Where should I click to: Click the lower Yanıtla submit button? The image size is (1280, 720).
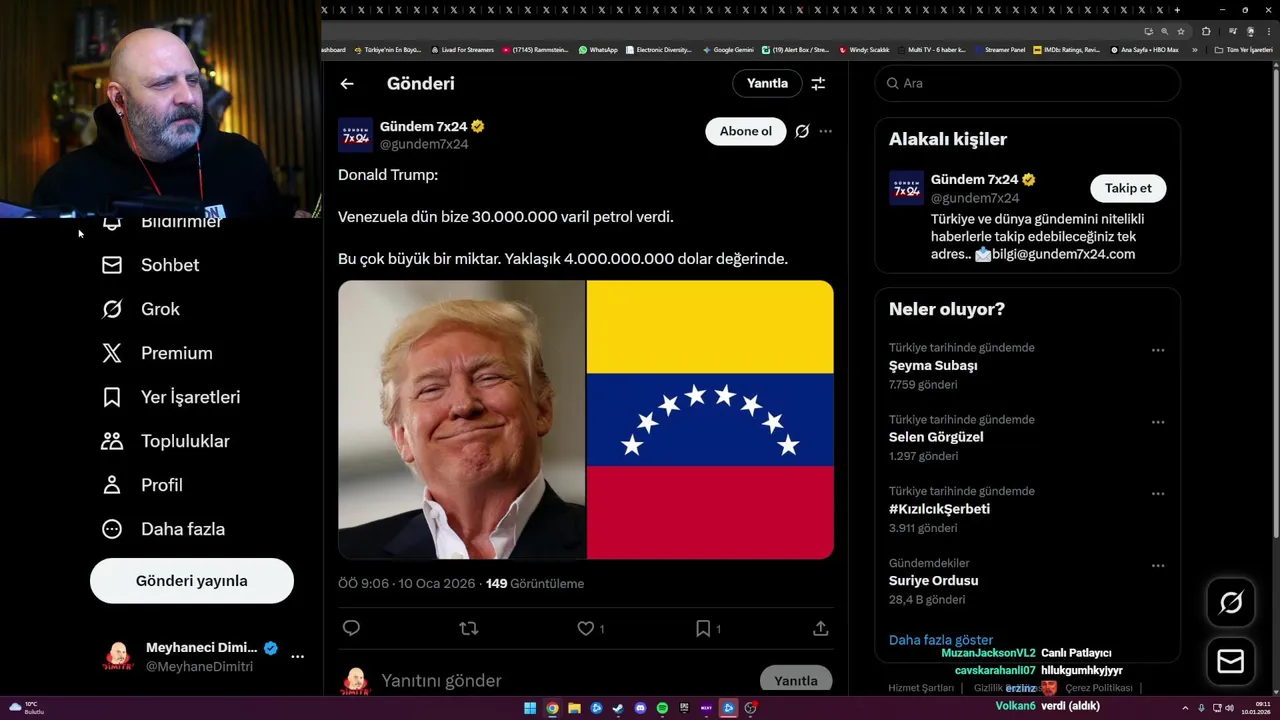796,680
